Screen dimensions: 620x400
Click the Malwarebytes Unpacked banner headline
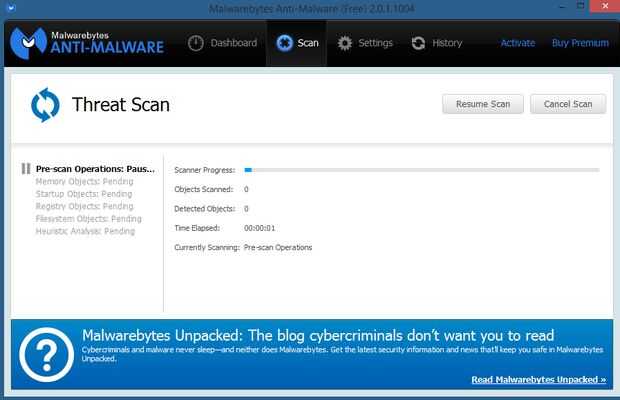pos(318,336)
